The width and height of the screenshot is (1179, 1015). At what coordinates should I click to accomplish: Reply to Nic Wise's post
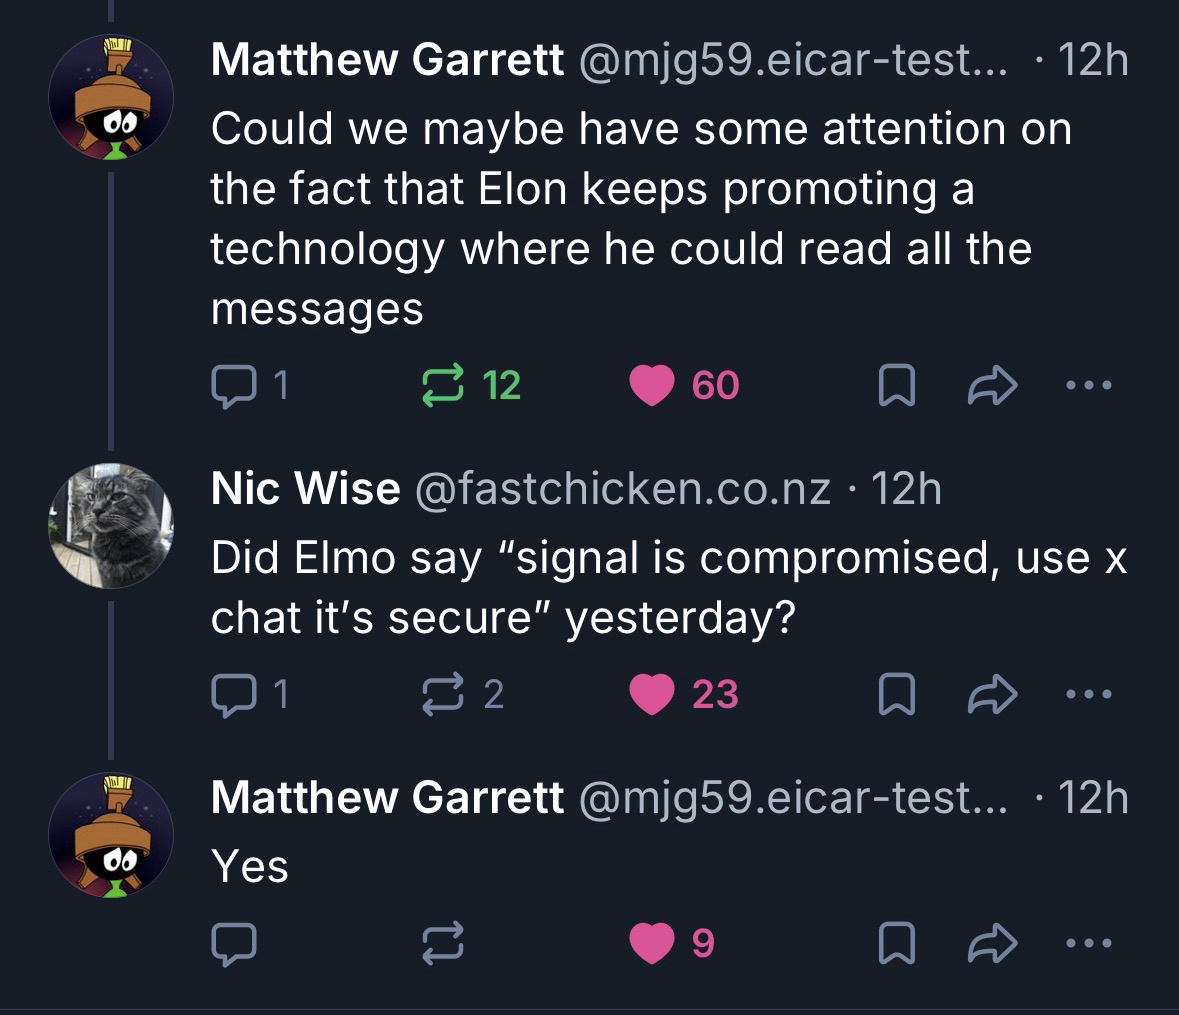[x=234, y=694]
